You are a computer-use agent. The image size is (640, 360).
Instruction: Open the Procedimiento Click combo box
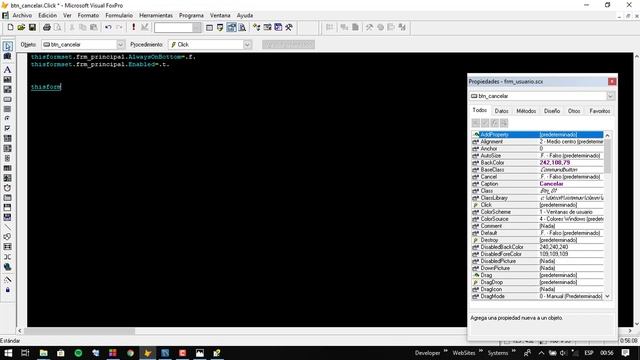(x=210, y=44)
